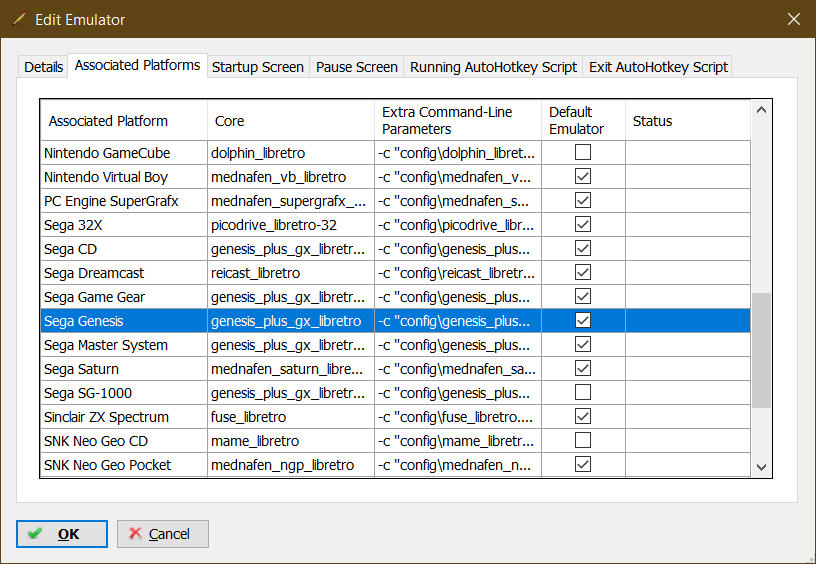Click the Core column header
816x564 pixels.
[291, 120]
